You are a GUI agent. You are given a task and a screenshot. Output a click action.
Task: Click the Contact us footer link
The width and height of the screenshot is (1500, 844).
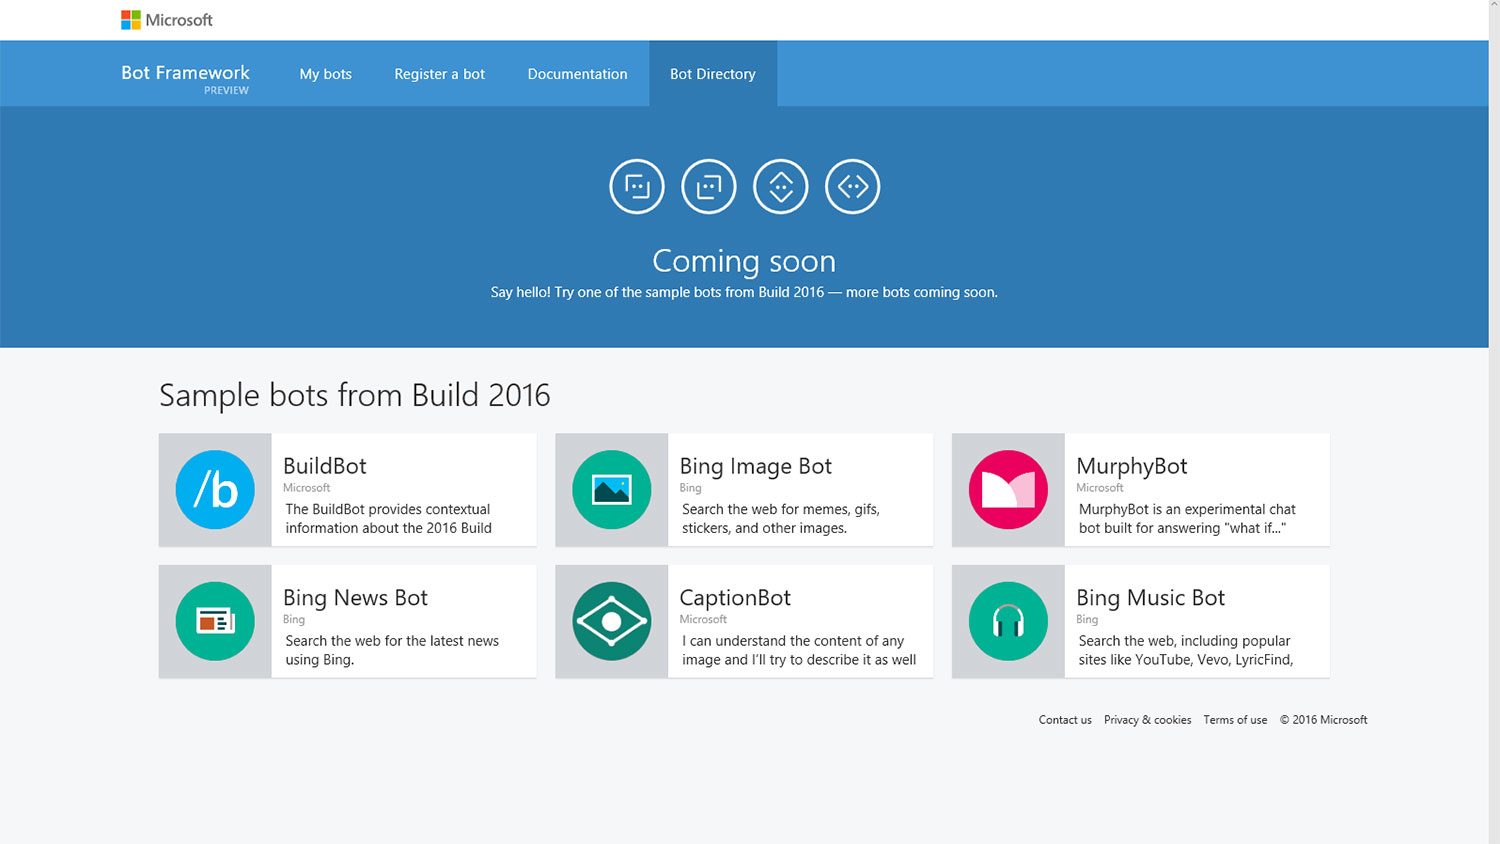pyautogui.click(x=1065, y=720)
